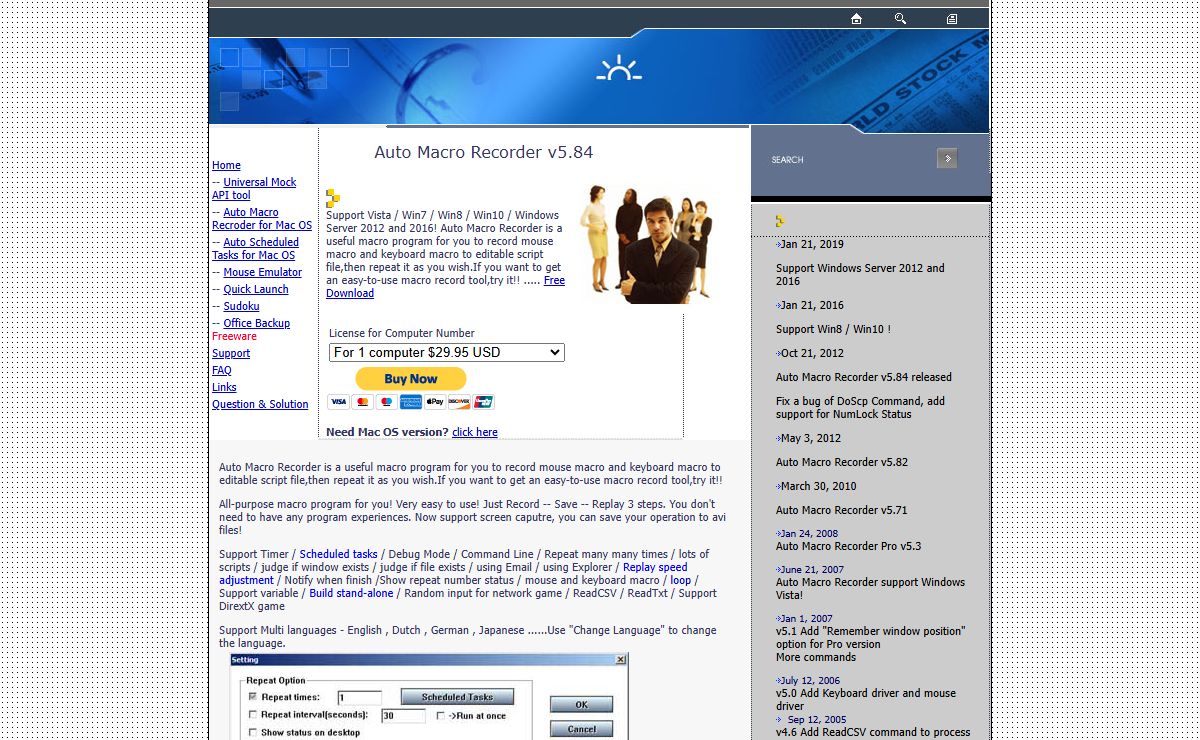The height and width of the screenshot is (740, 1200).
Task: Go to the Sudoku page link
Action: (241, 306)
